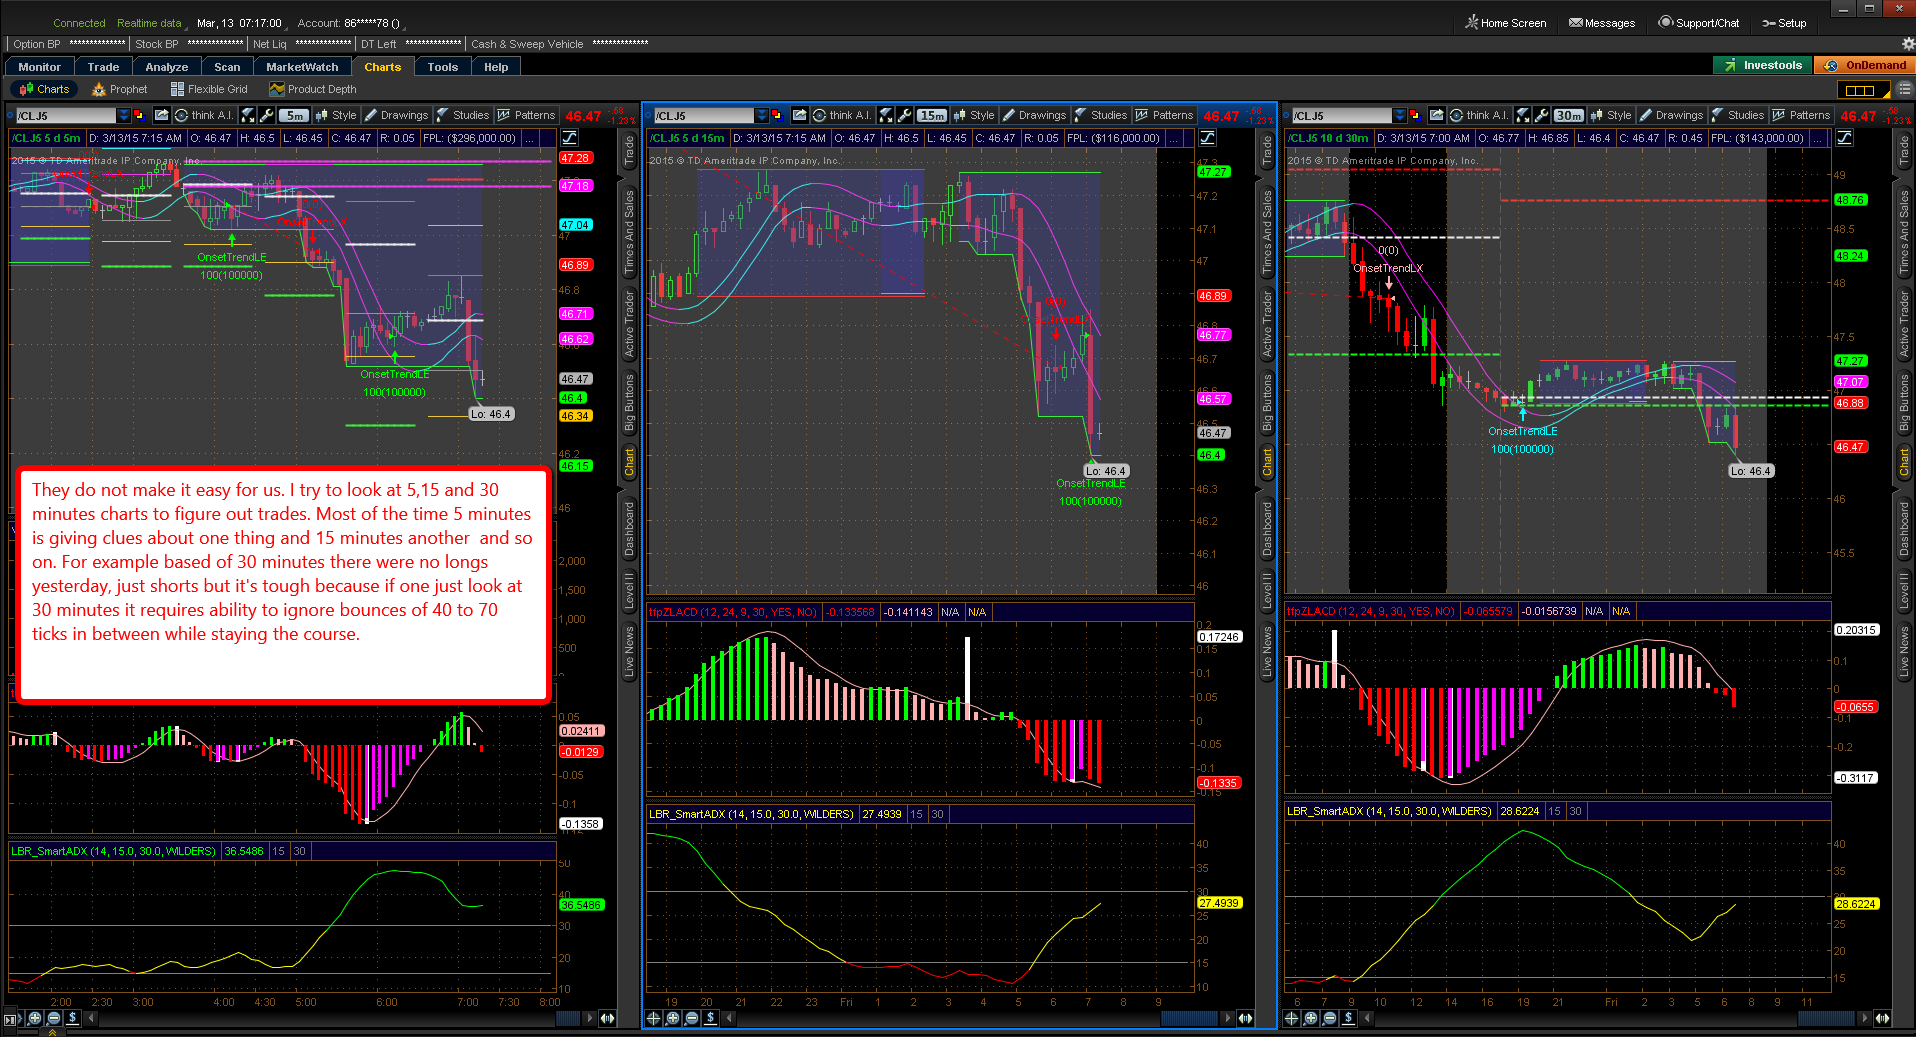
Task: Toggle OnDemand mode
Action: [1865, 65]
